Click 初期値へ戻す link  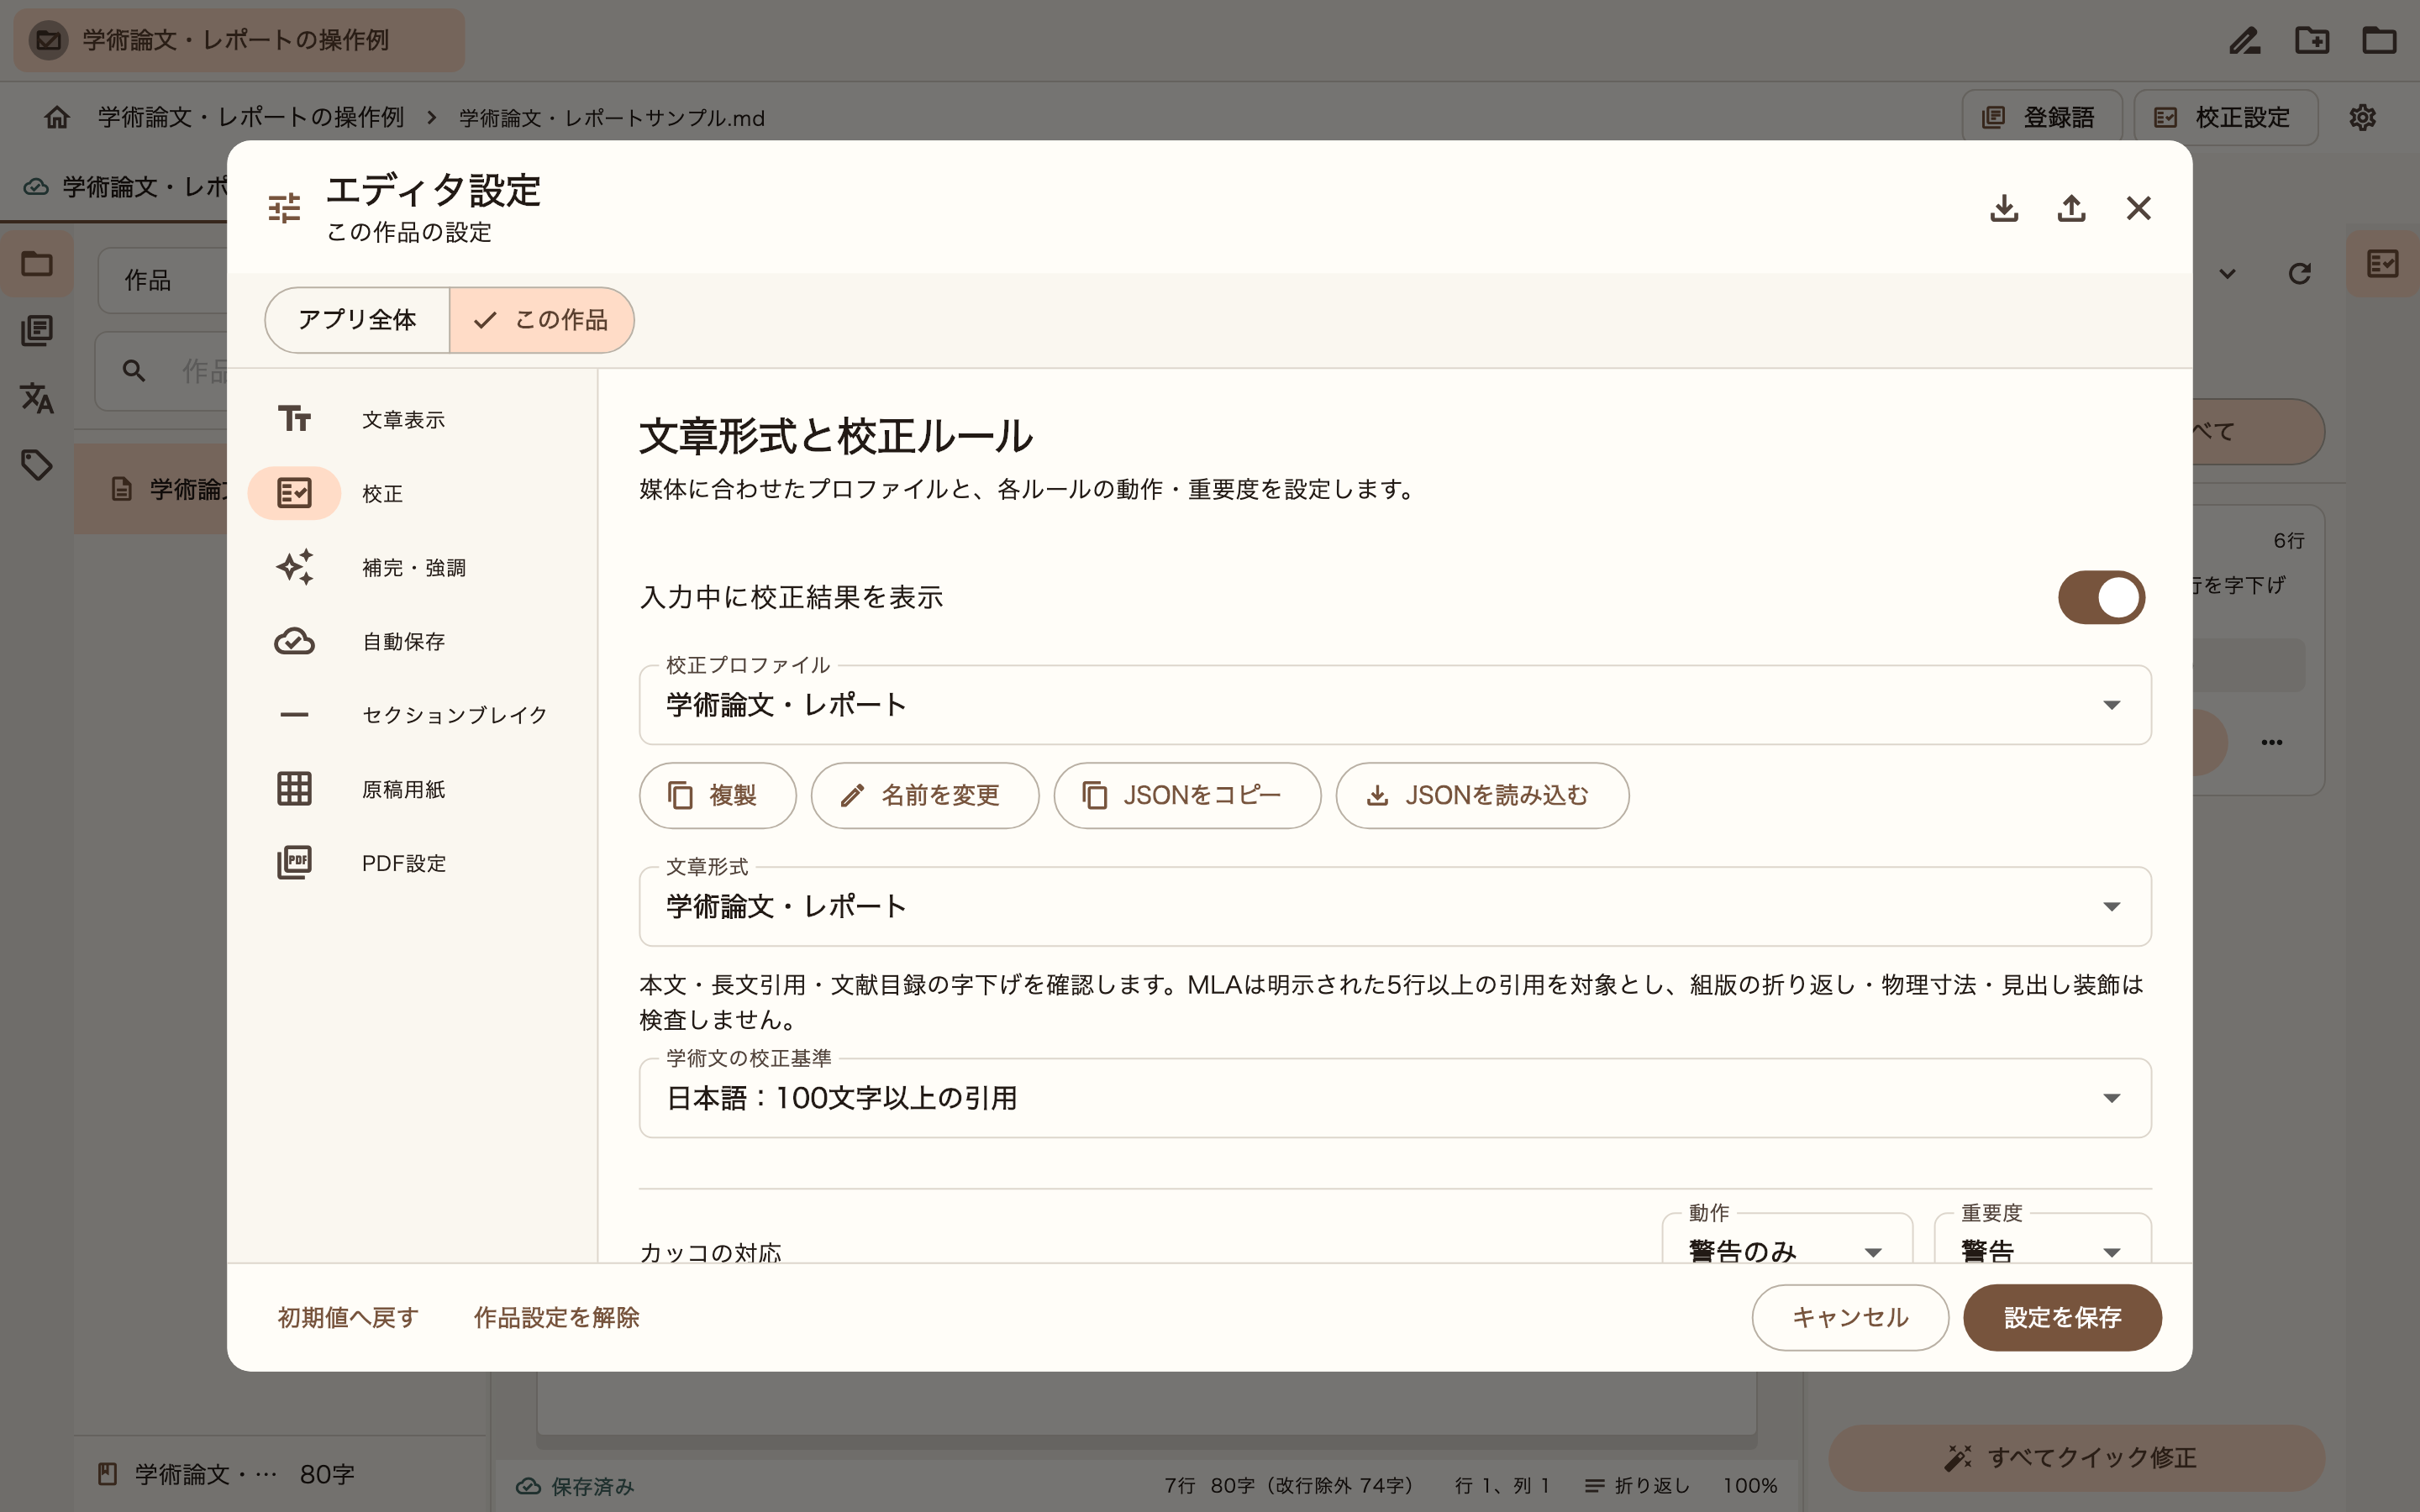click(348, 1318)
